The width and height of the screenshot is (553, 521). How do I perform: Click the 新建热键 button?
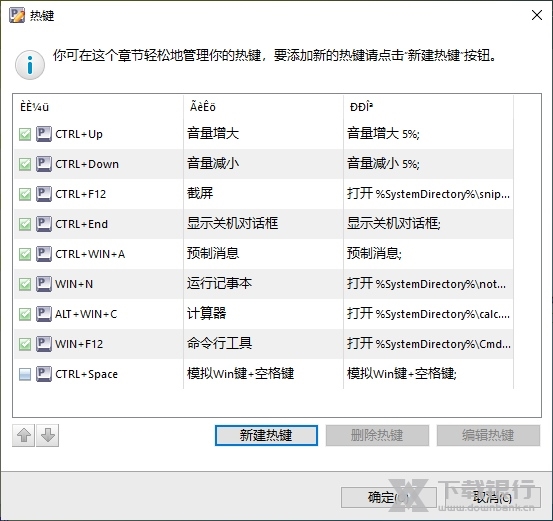point(266,435)
